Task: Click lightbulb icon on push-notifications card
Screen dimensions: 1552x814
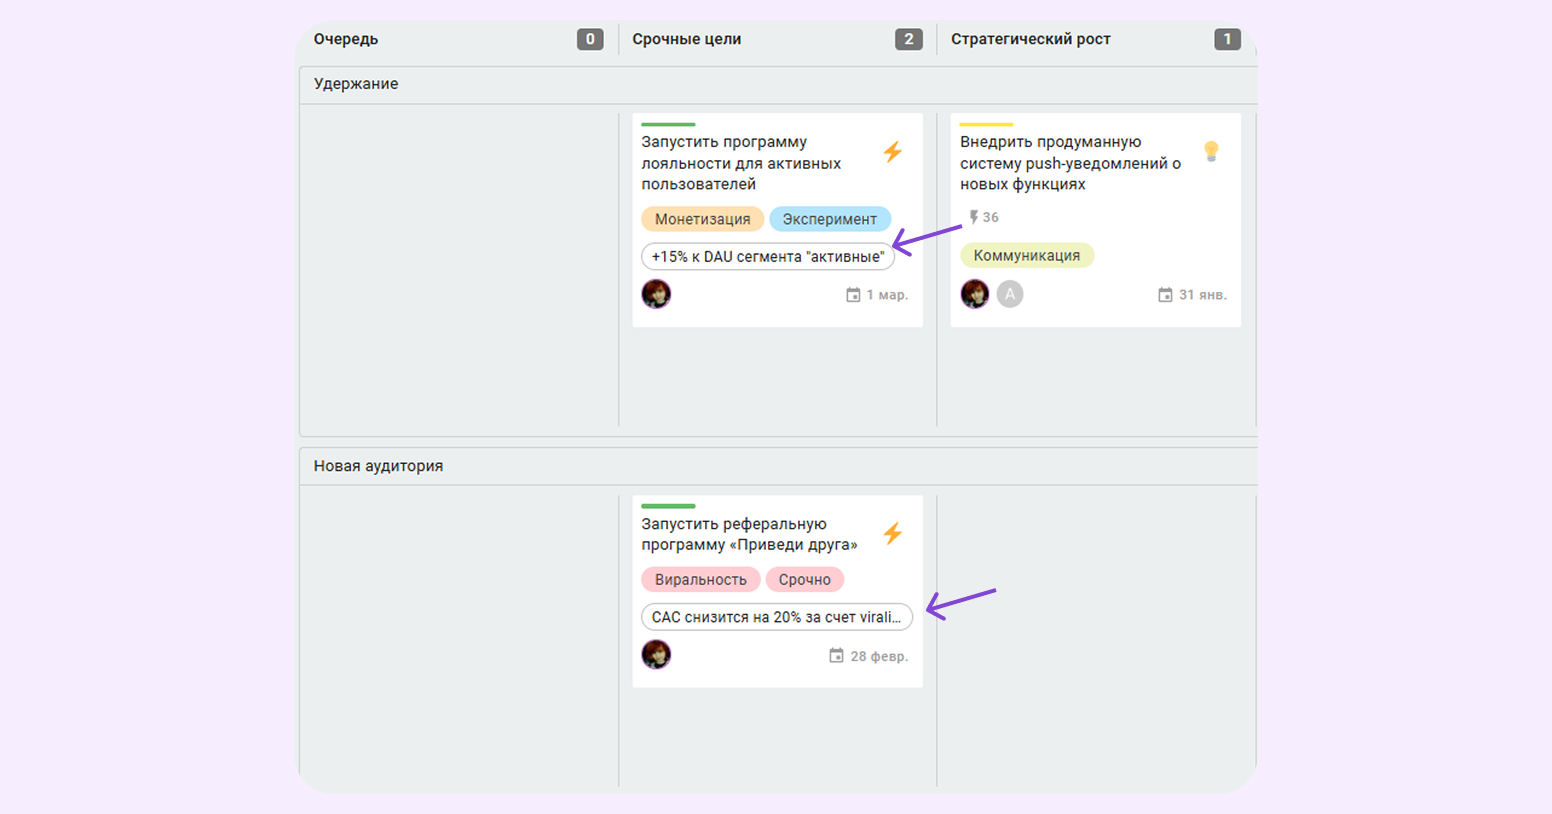Action: point(1211,151)
